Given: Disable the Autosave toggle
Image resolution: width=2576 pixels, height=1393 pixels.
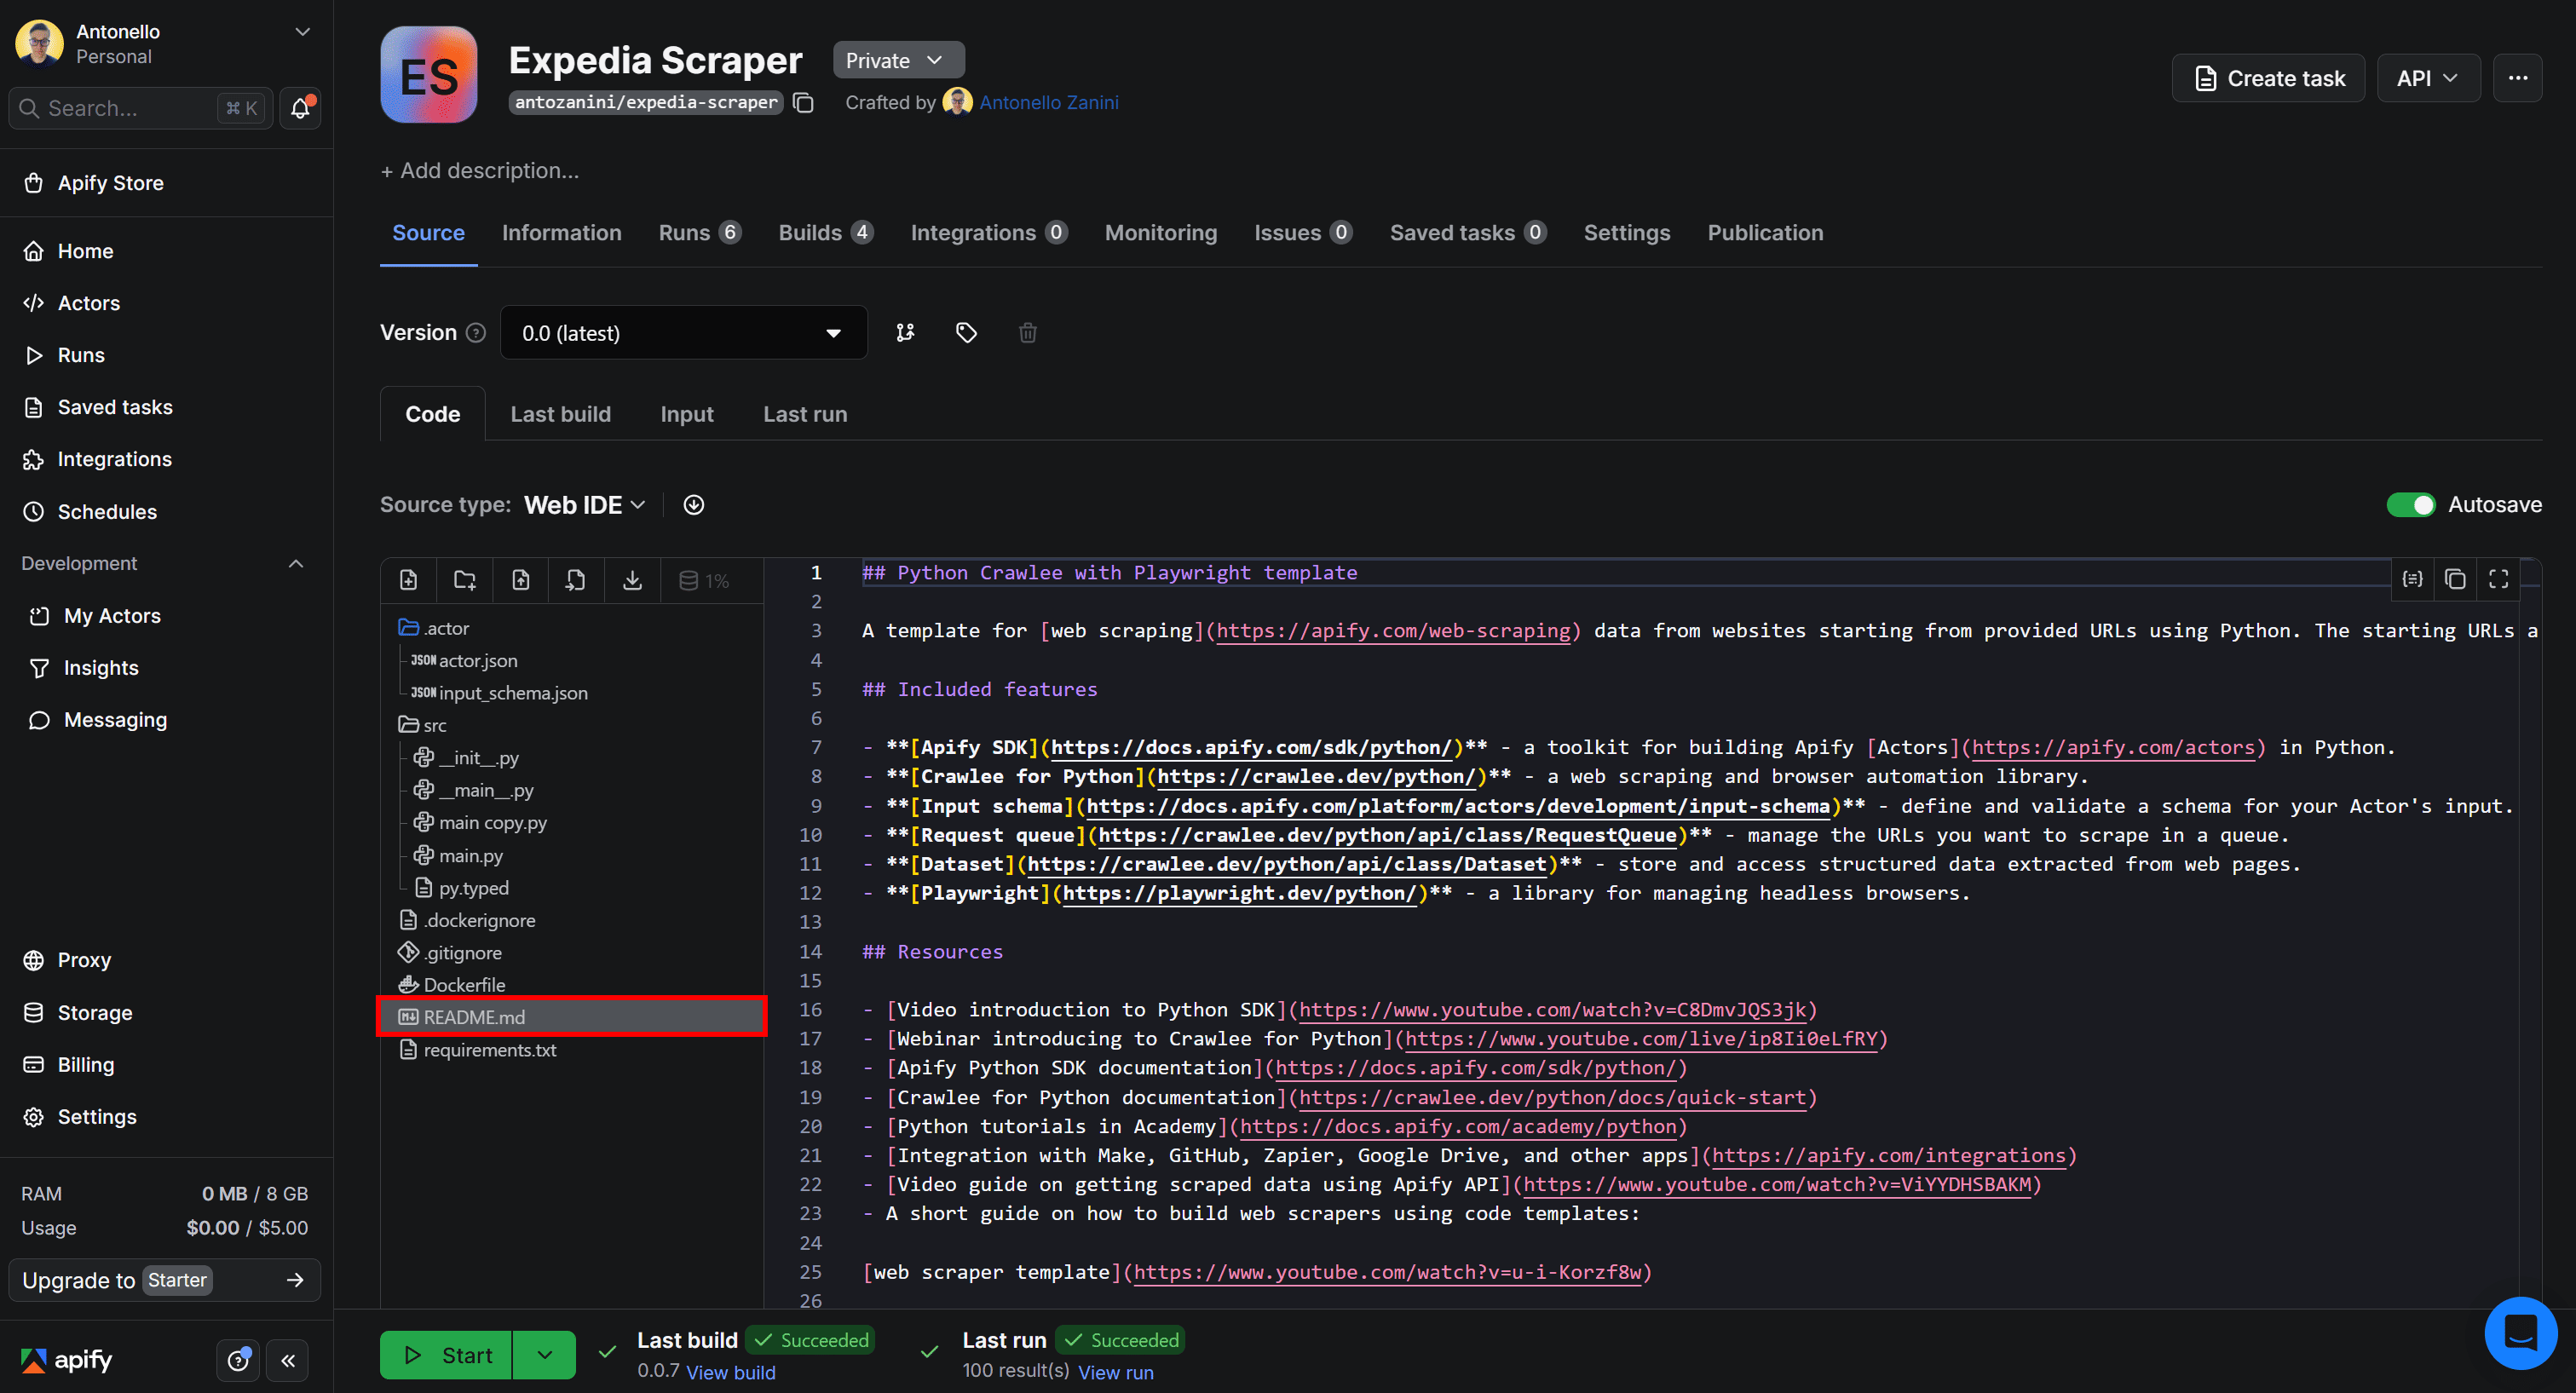Looking at the screenshot, I should tap(2411, 505).
